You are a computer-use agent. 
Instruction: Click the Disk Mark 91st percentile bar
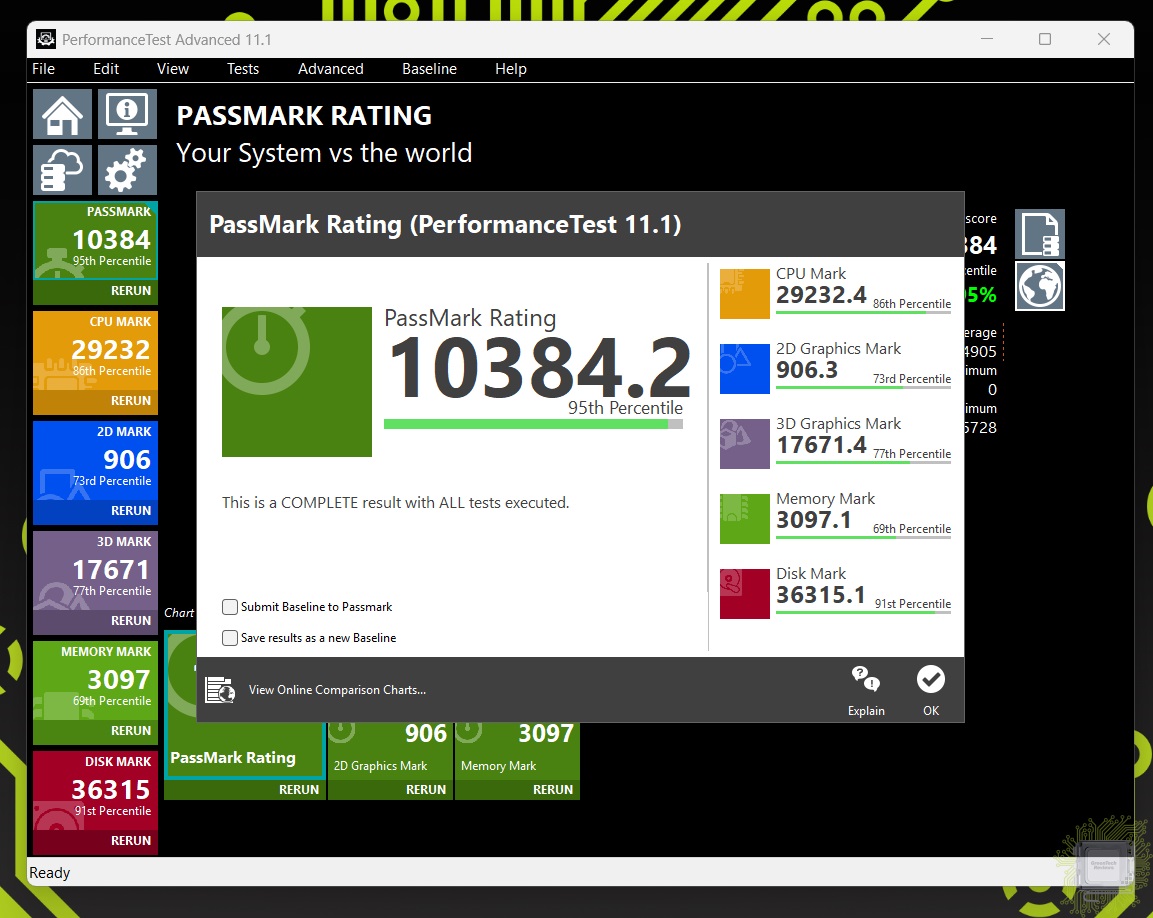(x=863, y=613)
